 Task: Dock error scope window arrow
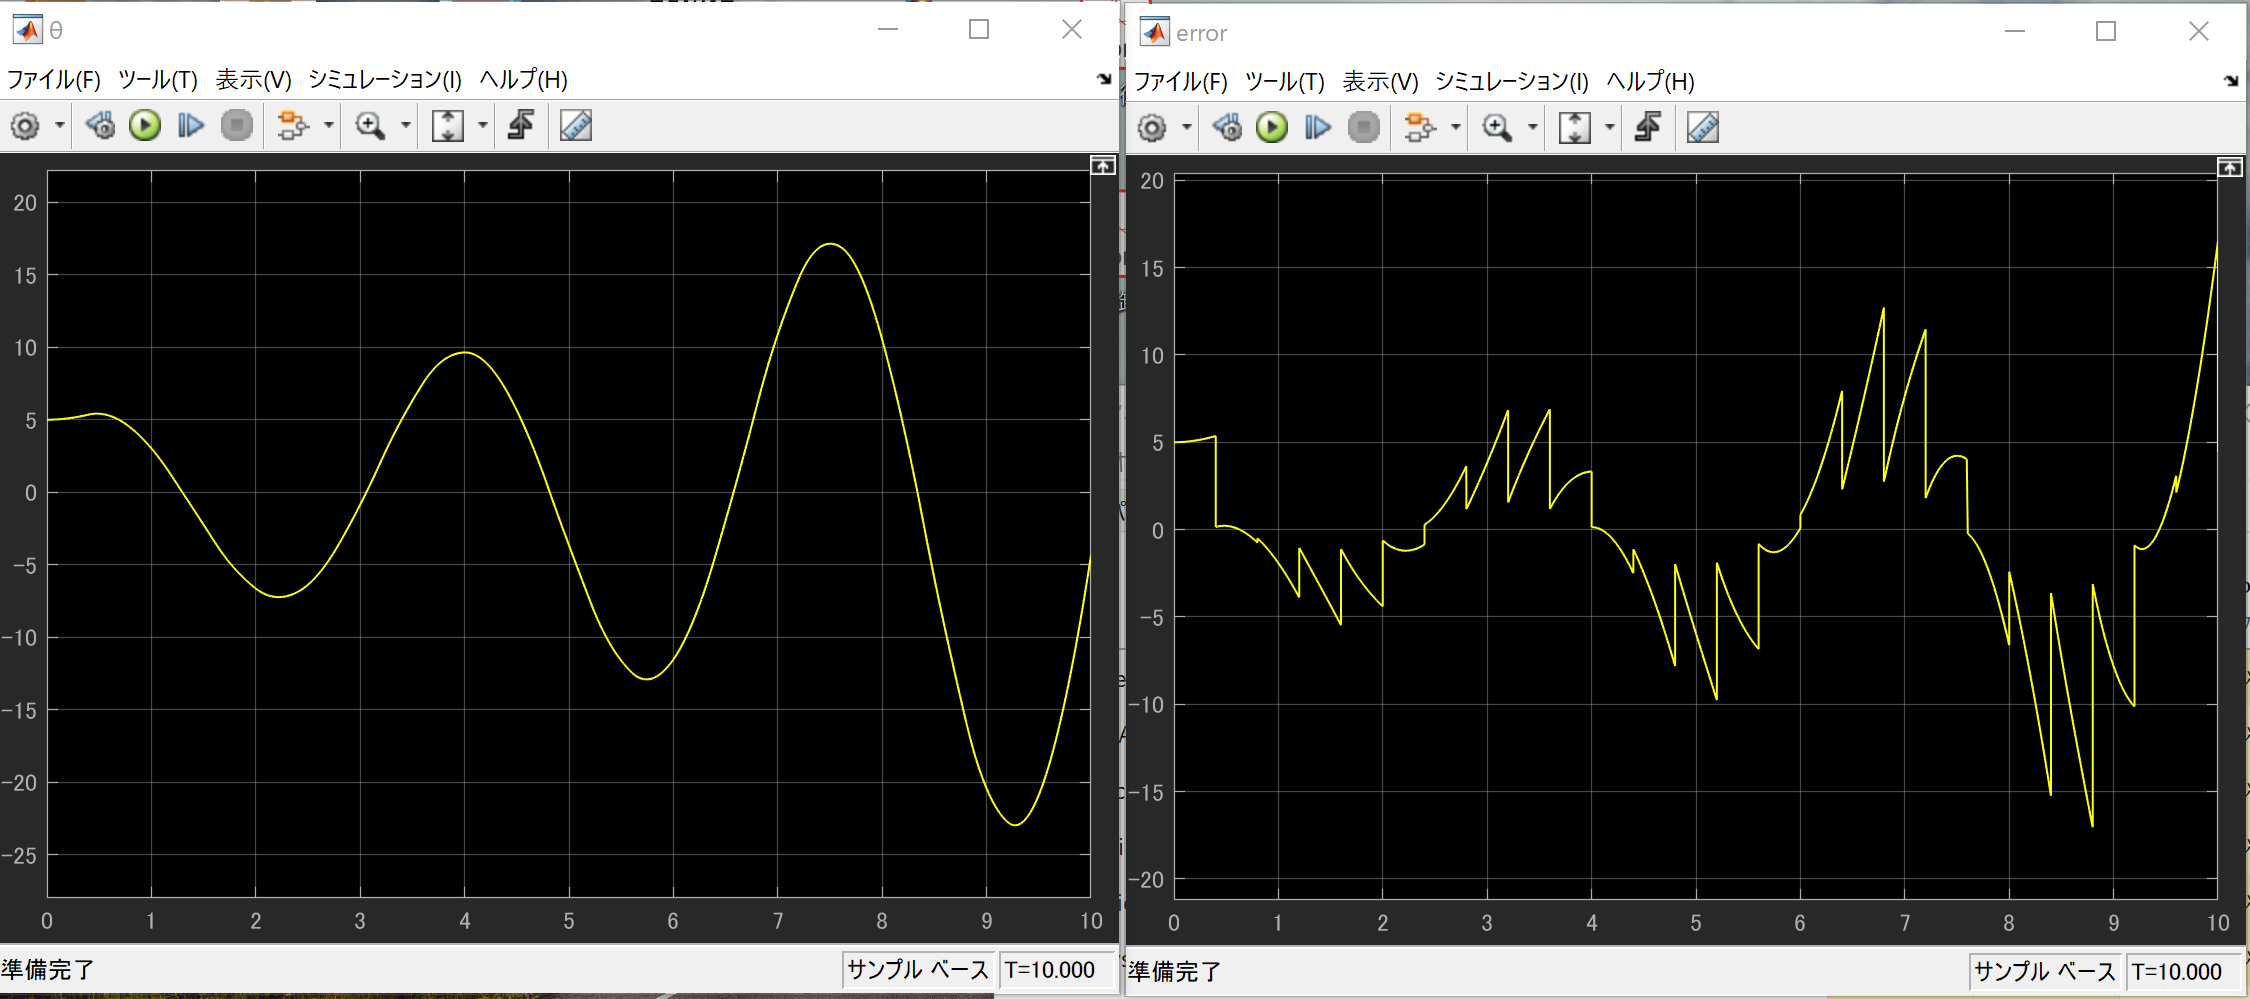click(2231, 81)
